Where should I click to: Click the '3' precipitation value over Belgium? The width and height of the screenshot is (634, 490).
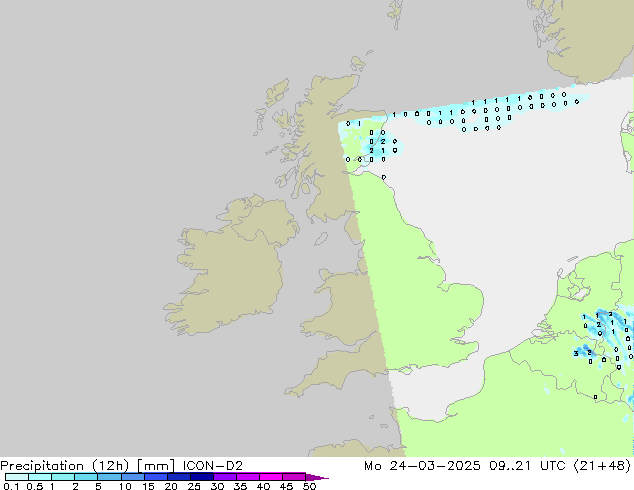pos(576,354)
